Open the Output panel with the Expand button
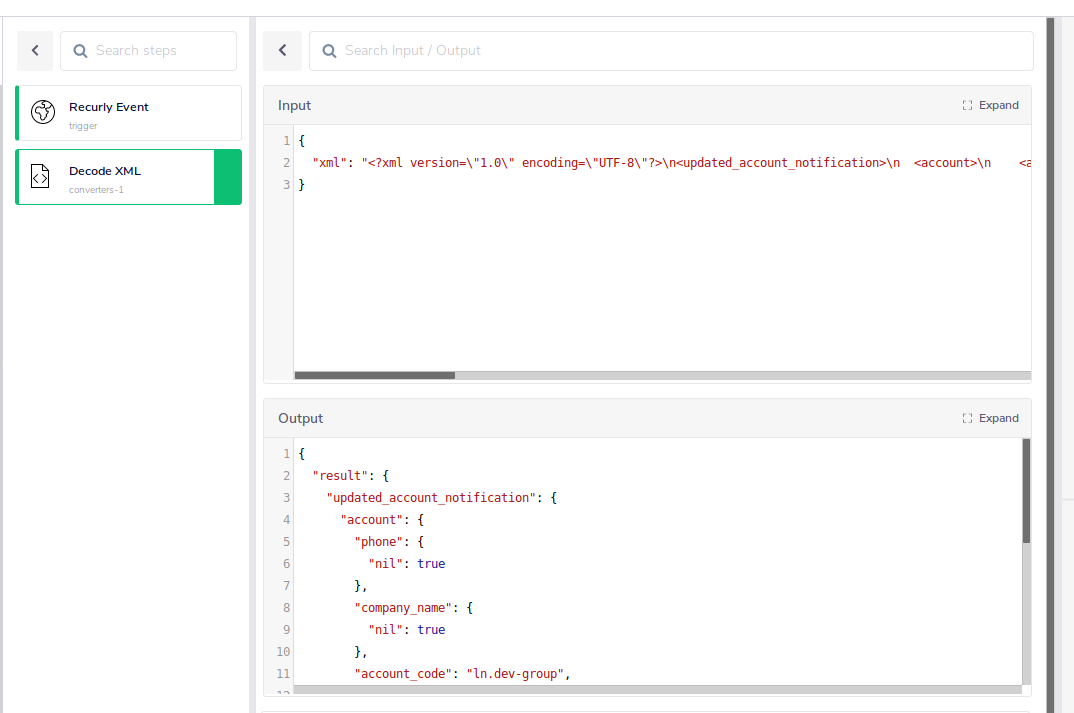 pos(999,418)
